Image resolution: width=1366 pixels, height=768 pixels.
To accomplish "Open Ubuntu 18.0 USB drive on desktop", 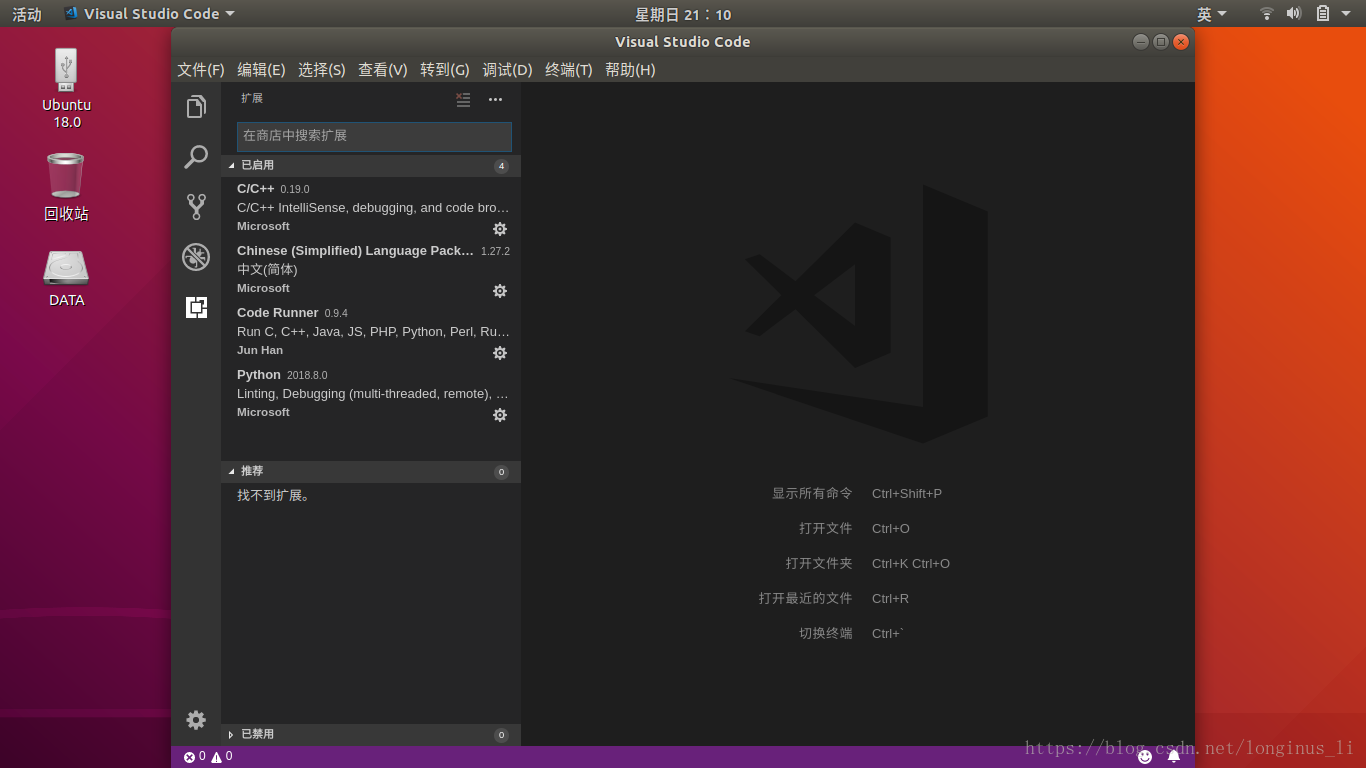I will [x=66, y=88].
